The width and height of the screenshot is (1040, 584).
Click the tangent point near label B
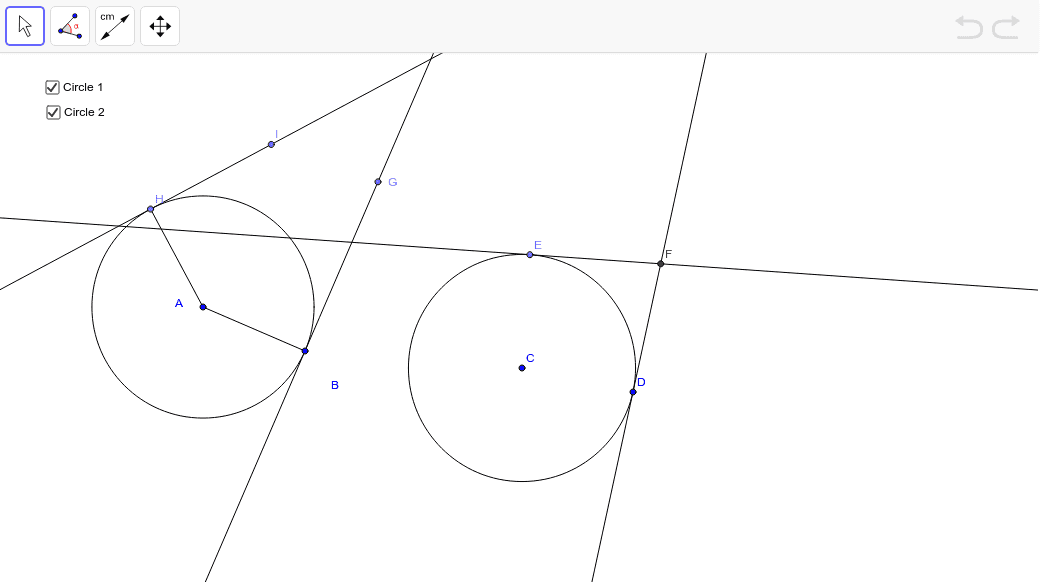tap(305, 351)
